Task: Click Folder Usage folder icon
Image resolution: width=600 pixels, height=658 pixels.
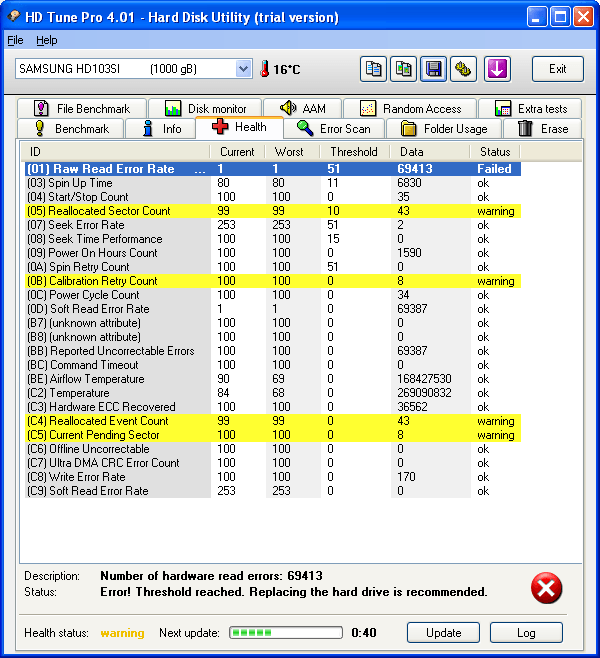Action: (408, 128)
